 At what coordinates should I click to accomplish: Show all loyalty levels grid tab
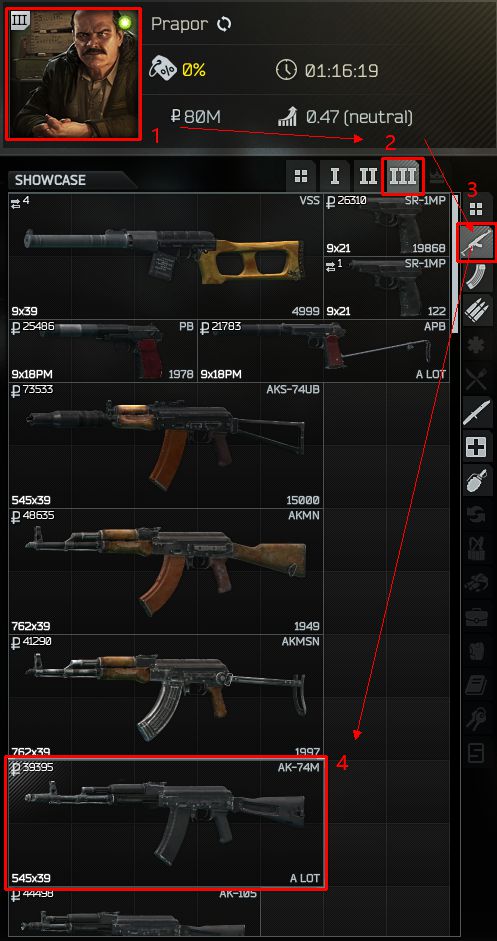(301, 176)
